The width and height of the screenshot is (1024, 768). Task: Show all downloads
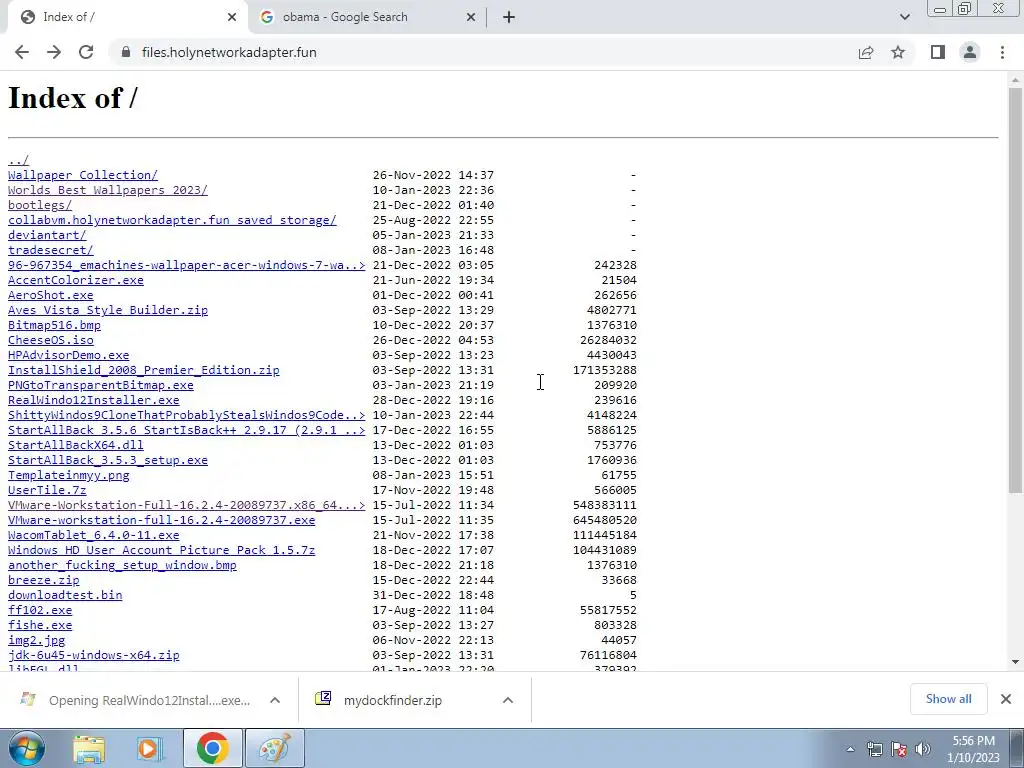[x=948, y=699]
